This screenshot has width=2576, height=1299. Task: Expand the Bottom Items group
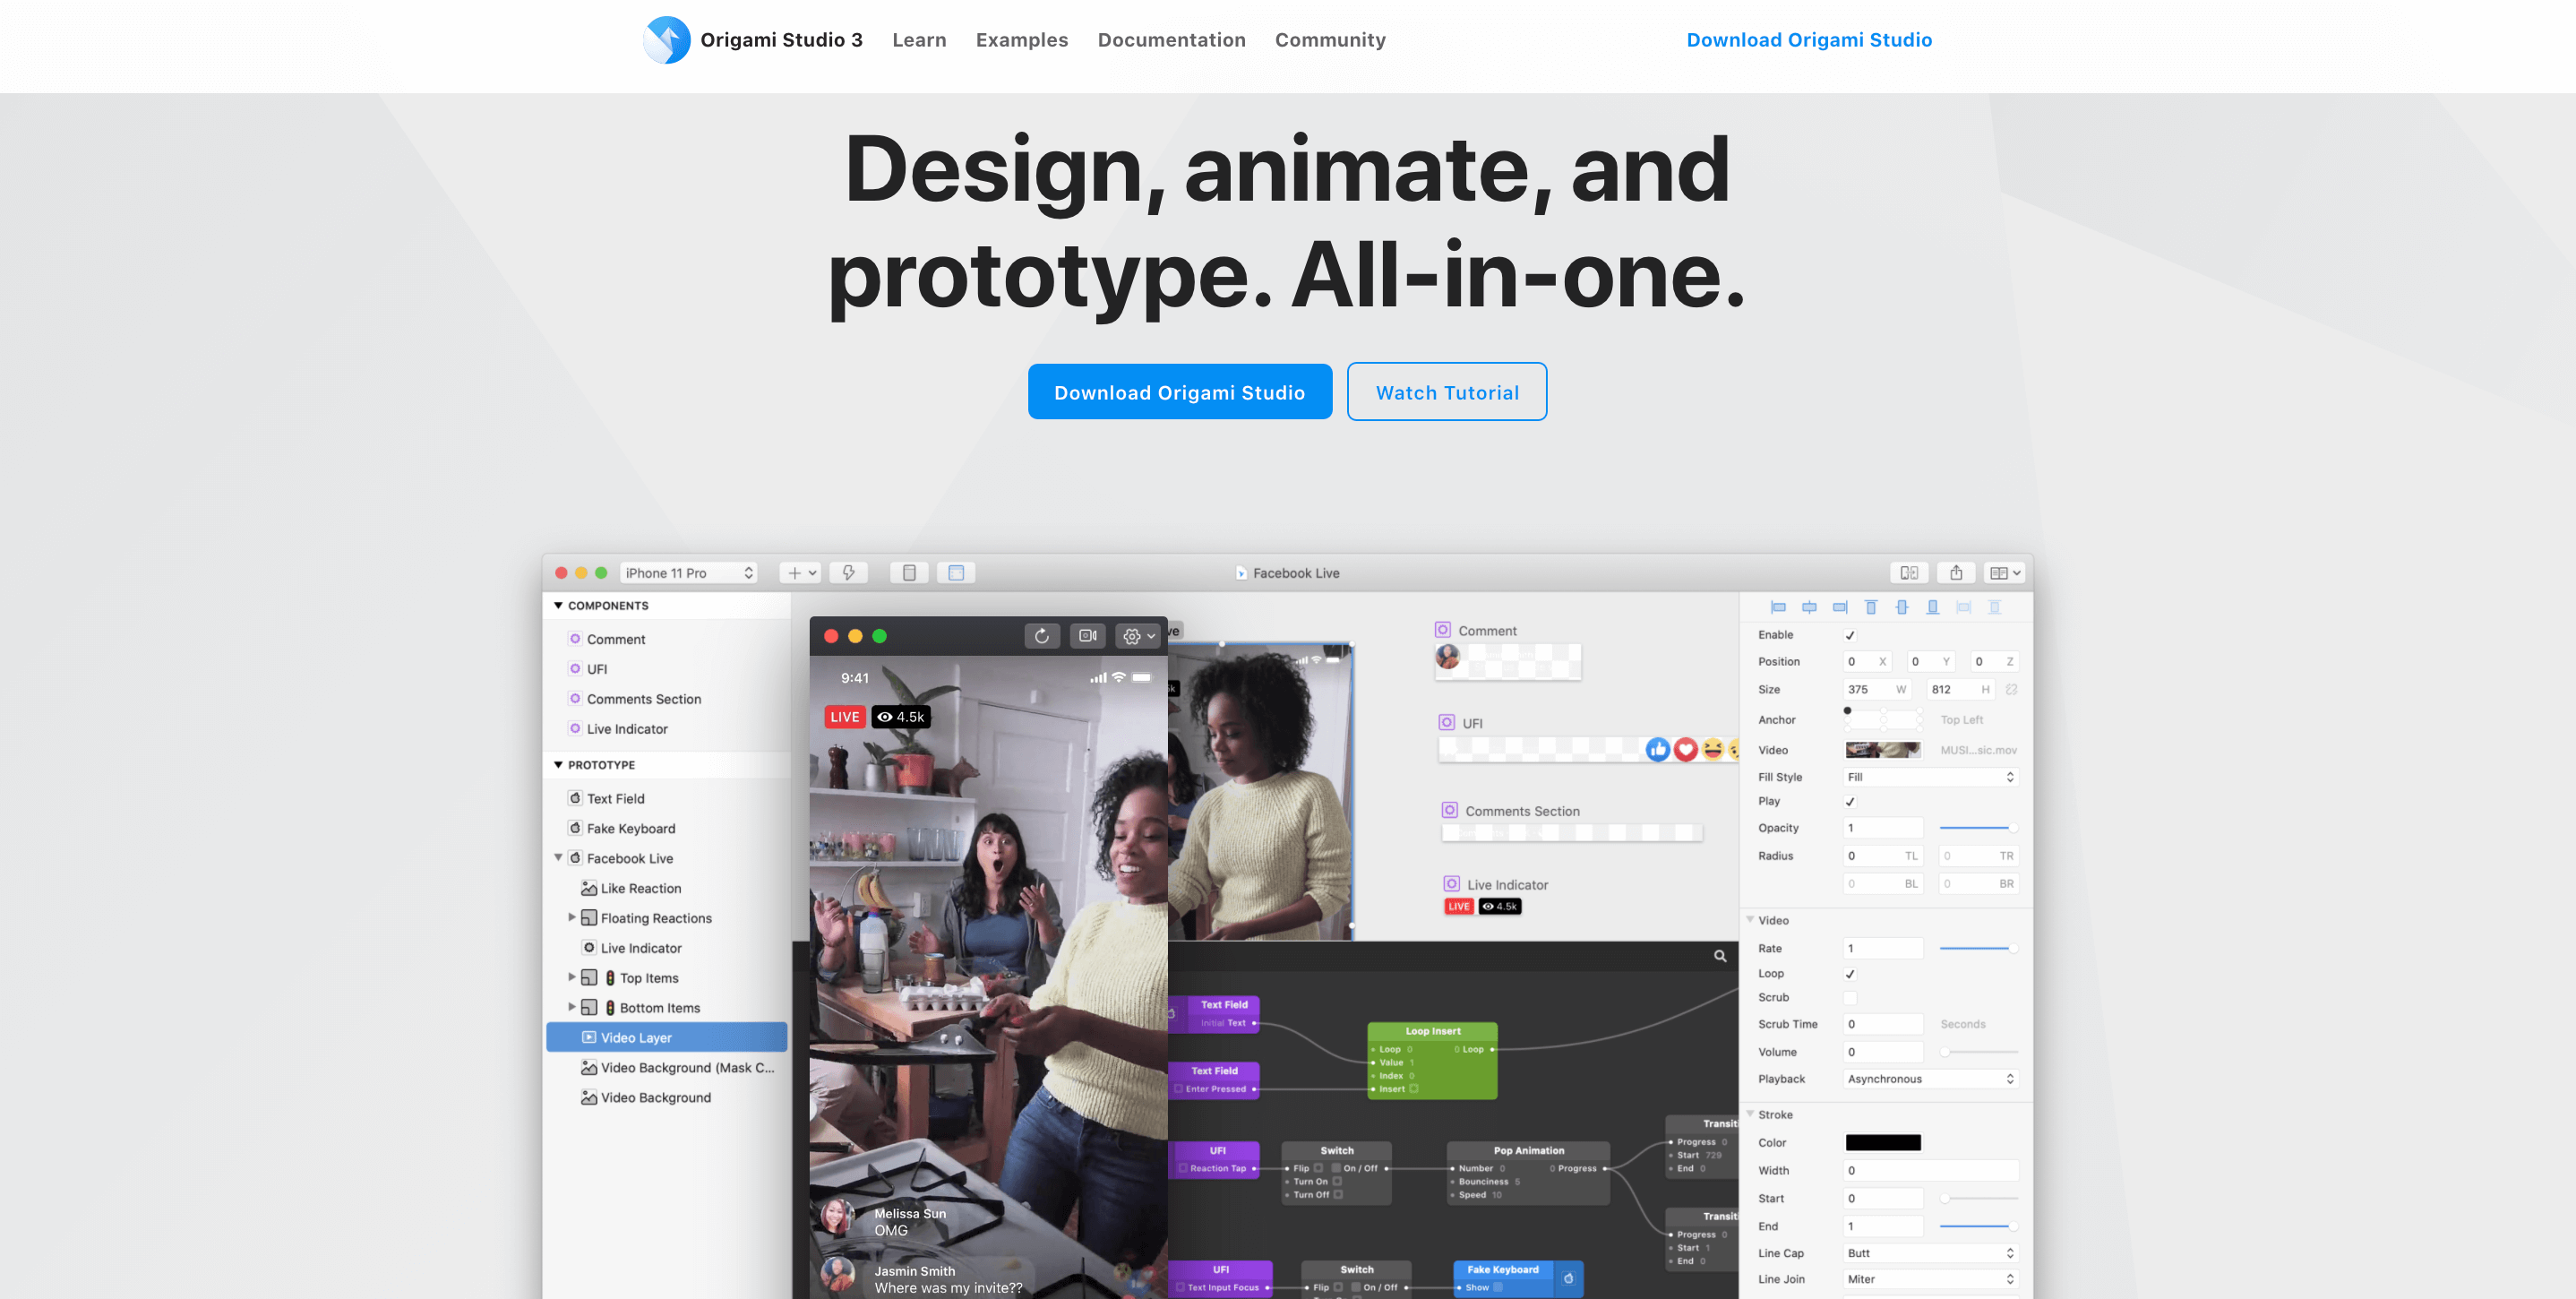coord(572,1007)
